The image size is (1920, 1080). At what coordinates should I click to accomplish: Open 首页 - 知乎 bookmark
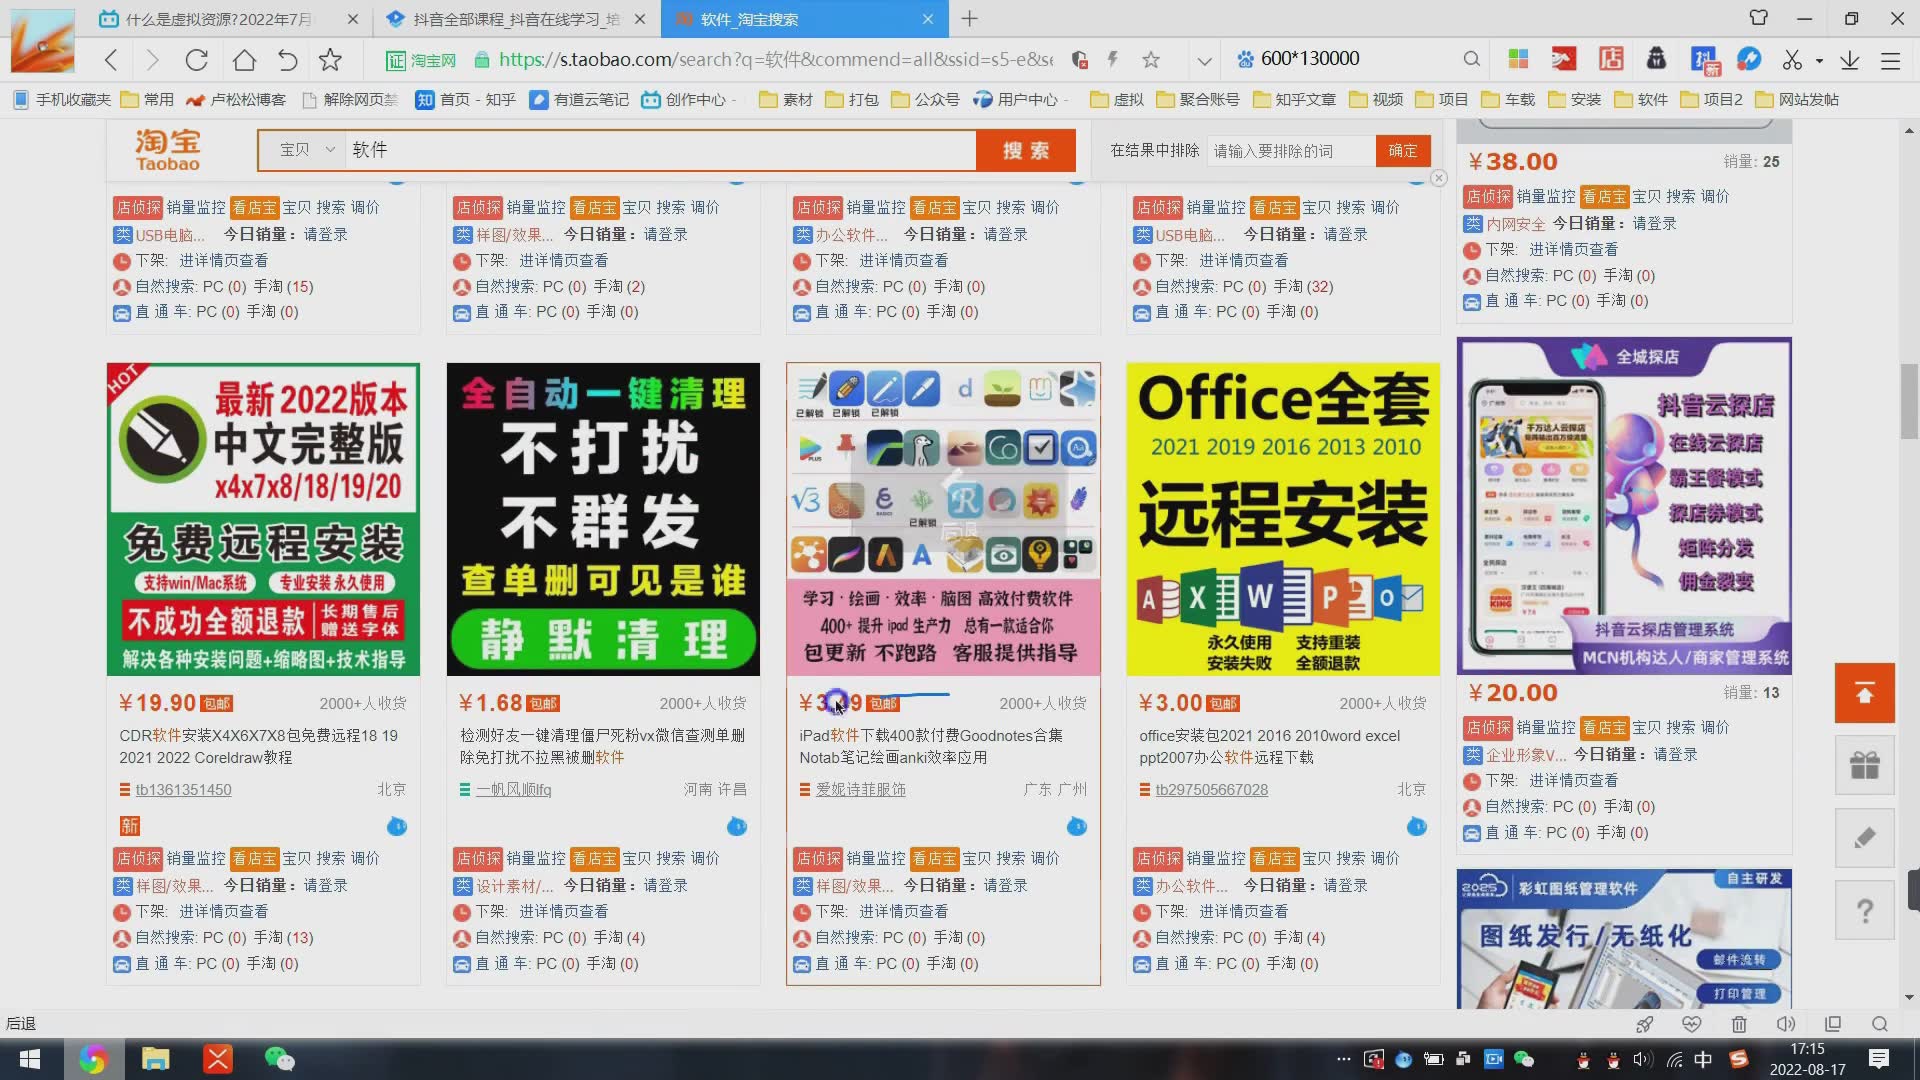466,99
